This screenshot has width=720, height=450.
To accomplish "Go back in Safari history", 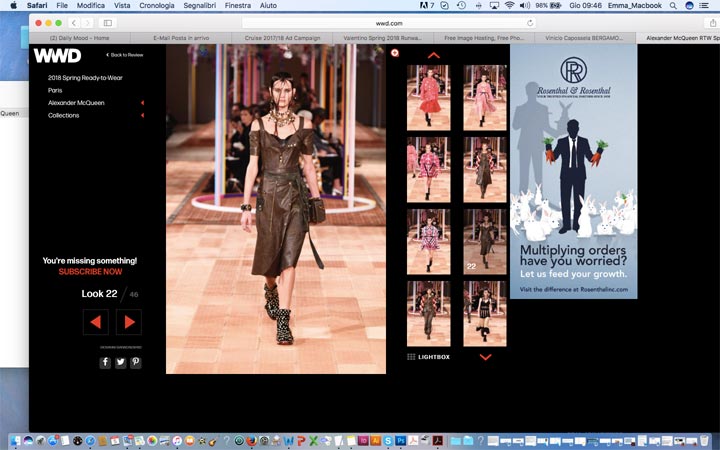I will click(73, 23).
